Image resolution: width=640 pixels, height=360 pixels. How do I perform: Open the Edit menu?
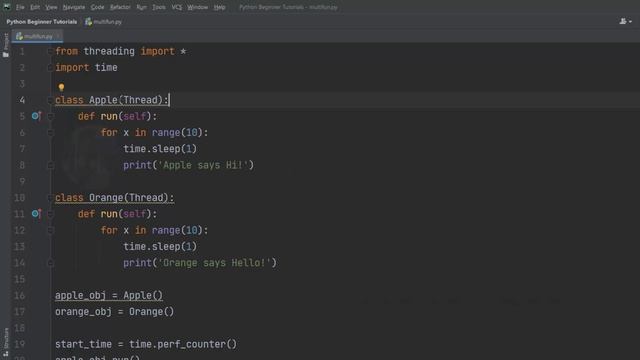click(35, 7)
